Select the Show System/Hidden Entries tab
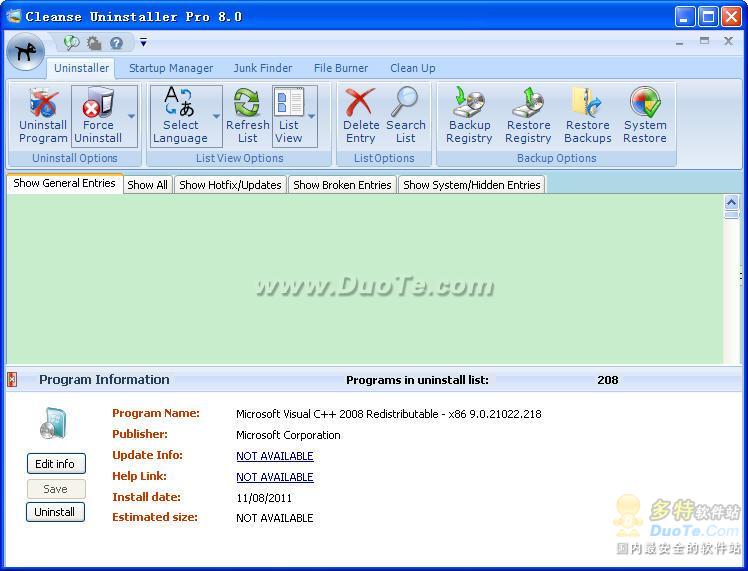This screenshot has width=748, height=571. click(x=471, y=185)
